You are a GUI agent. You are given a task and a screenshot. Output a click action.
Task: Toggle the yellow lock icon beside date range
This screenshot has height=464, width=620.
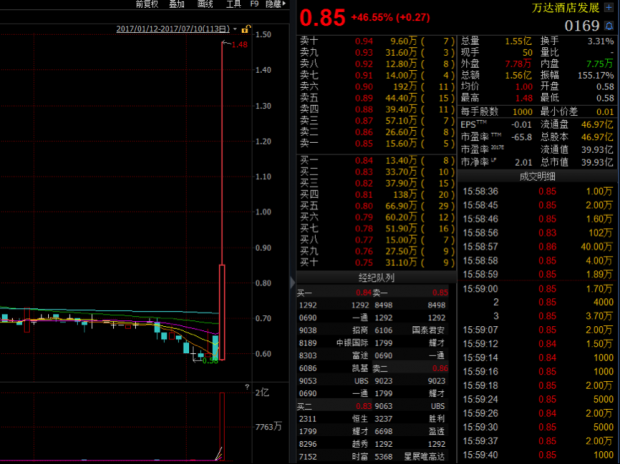pos(246,29)
